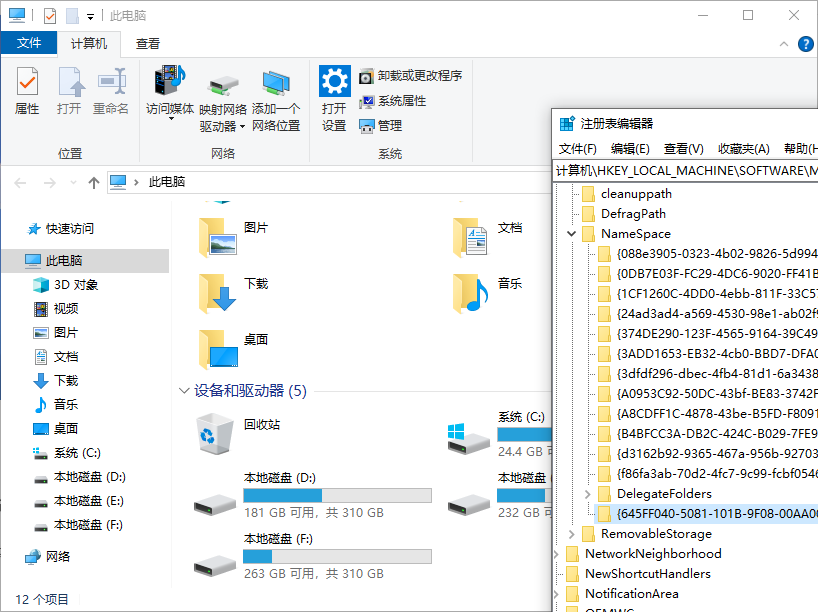
Task: Open the Recycle Bin icon in devices
Action: [215, 434]
